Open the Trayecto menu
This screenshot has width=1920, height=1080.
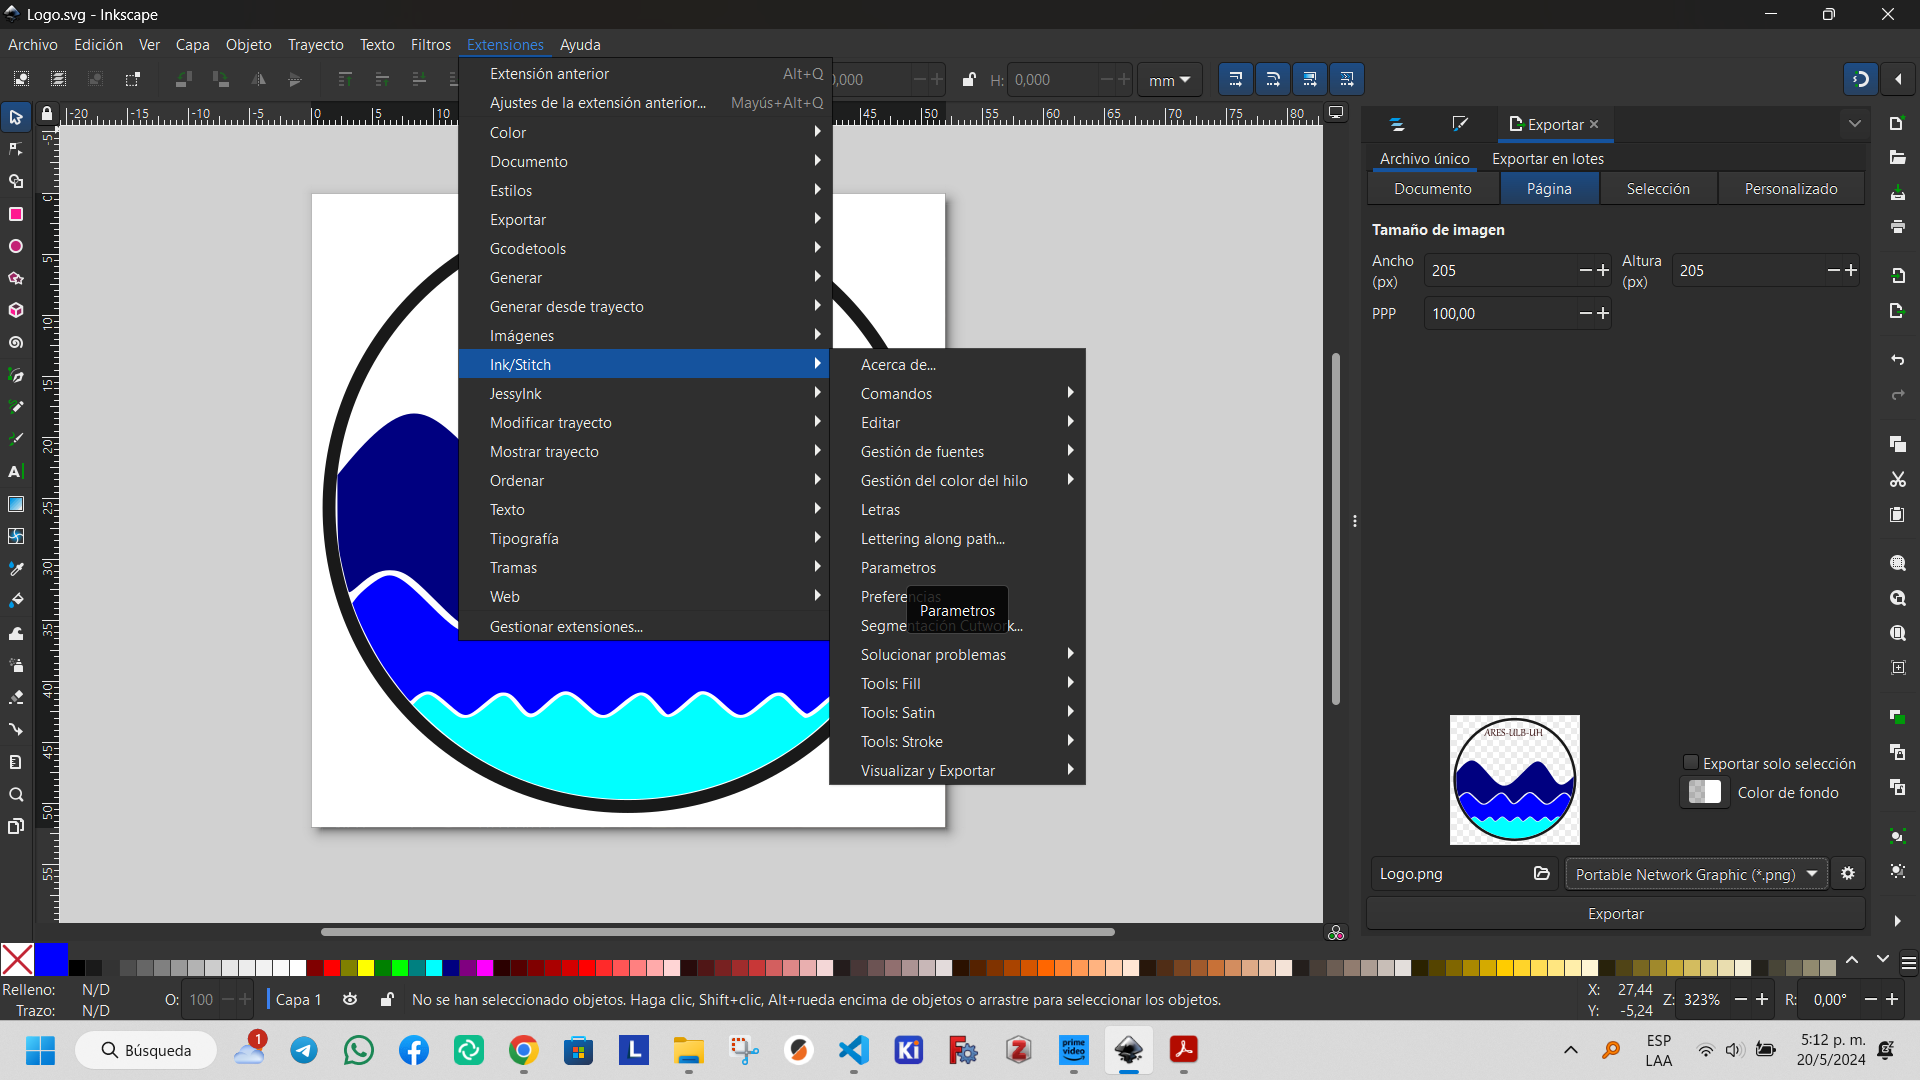click(x=315, y=44)
